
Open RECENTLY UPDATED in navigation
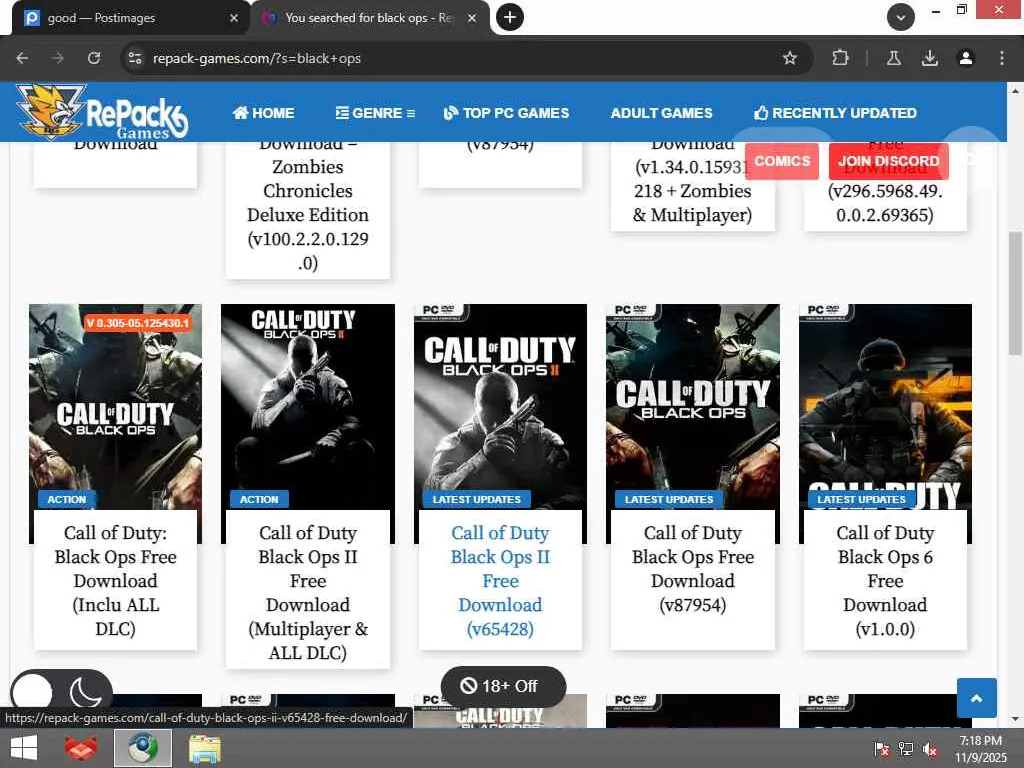pos(835,113)
